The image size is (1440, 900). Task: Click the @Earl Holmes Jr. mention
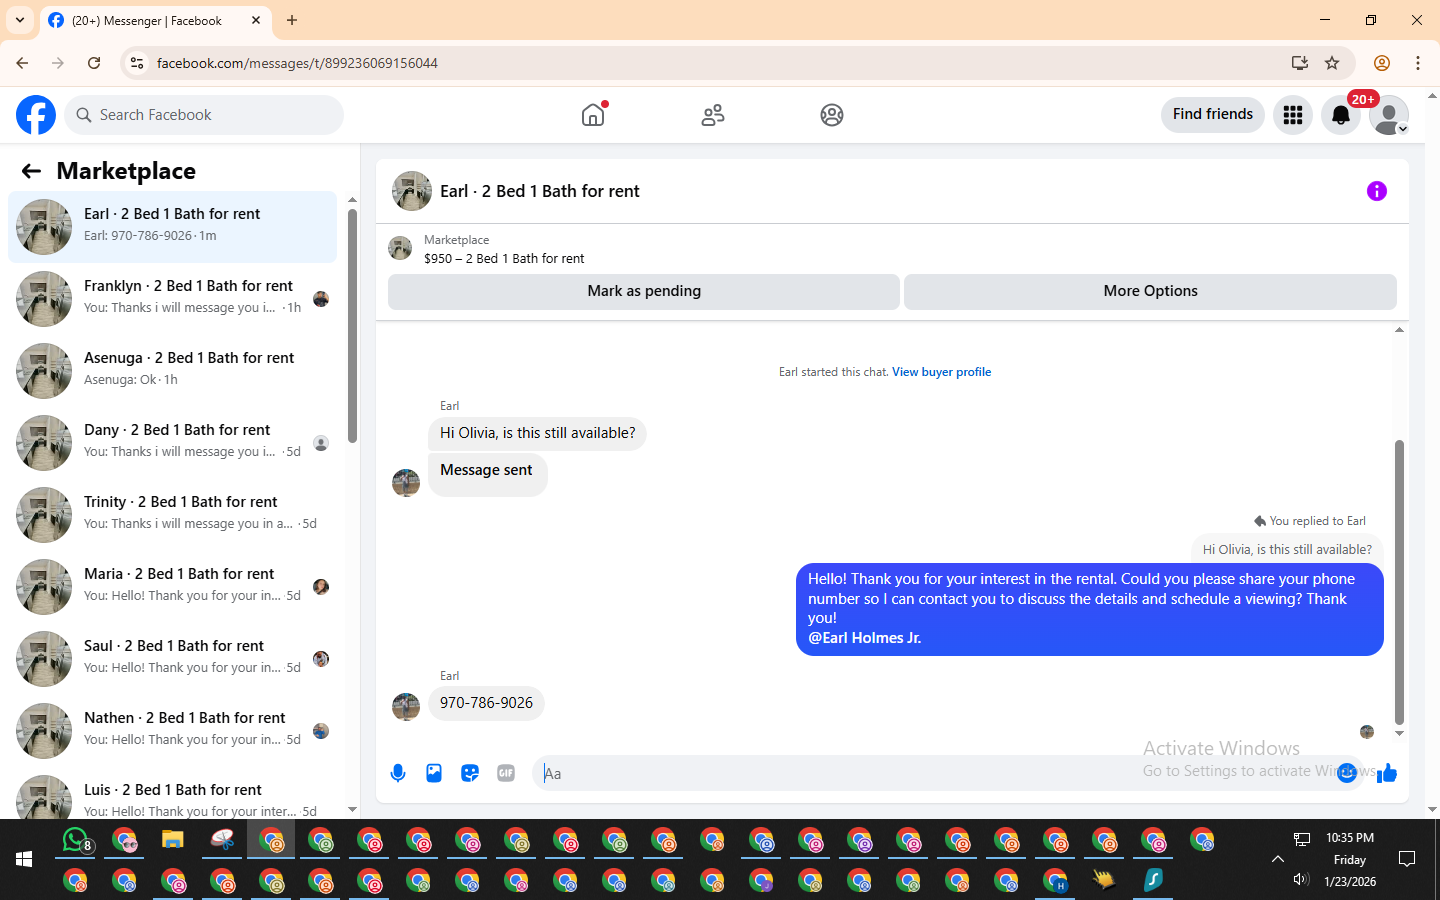click(x=864, y=638)
